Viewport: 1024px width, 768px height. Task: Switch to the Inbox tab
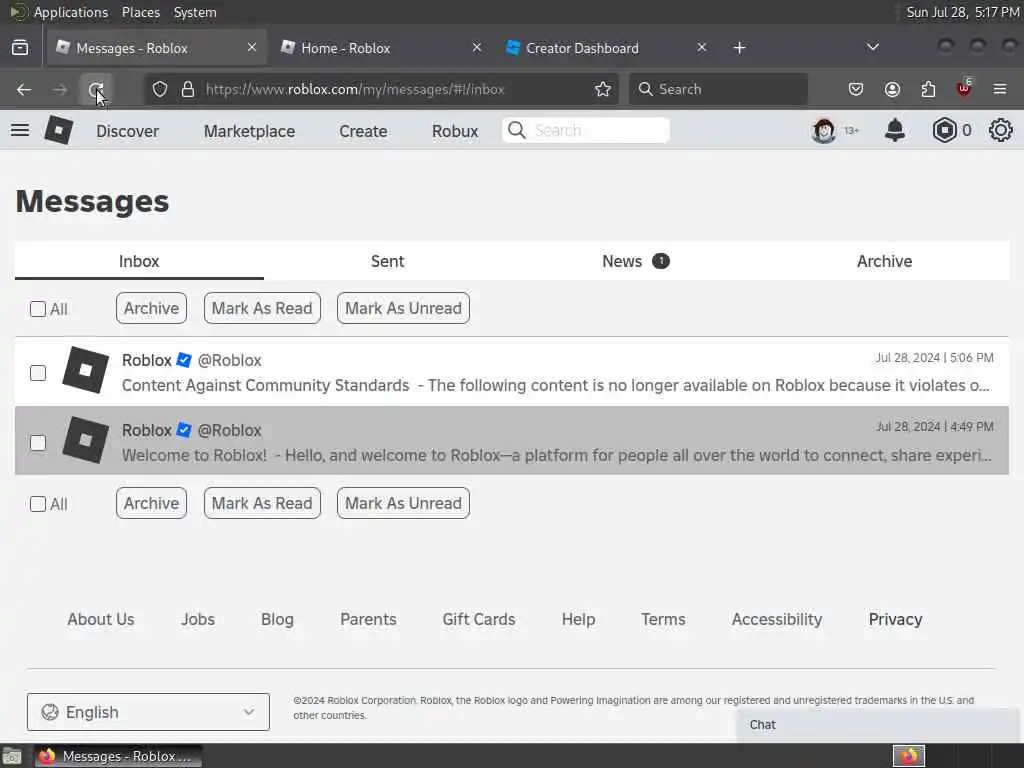[x=139, y=261]
